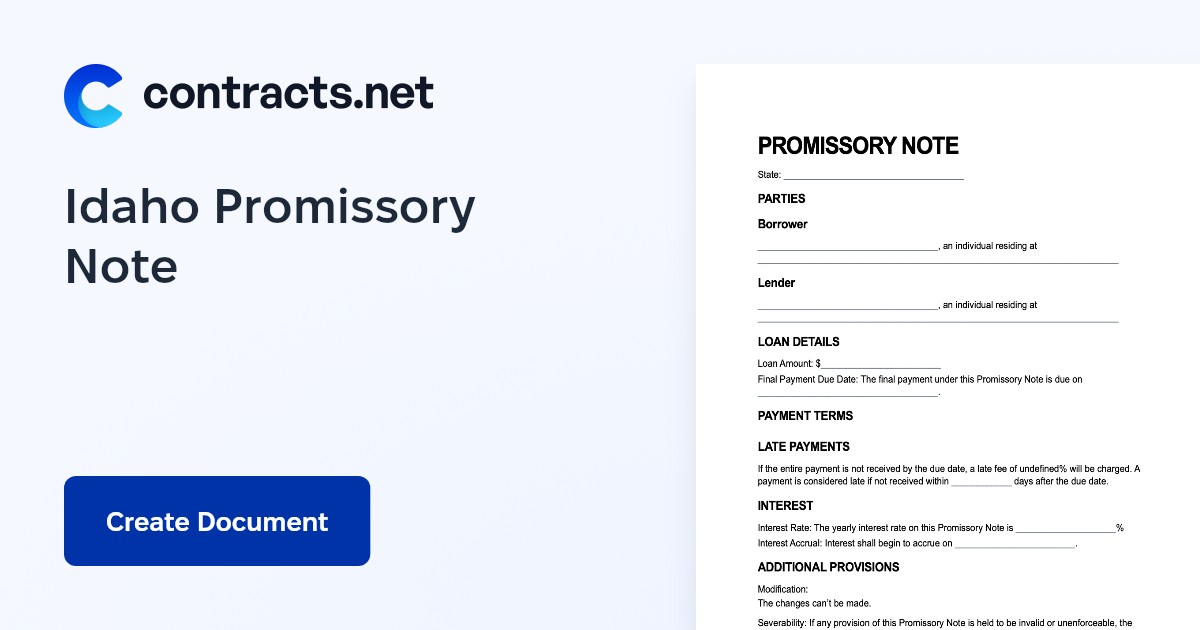This screenshot has width=1200, height=630.
Task: Click the Loan Amount blank field
Action: (x=881, y=366)
